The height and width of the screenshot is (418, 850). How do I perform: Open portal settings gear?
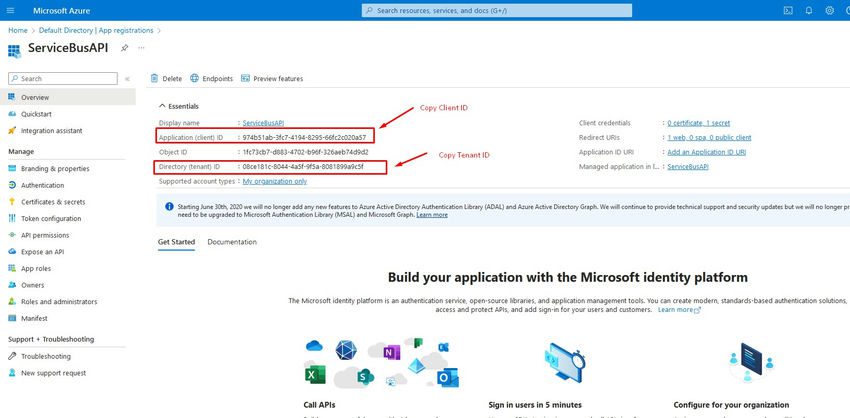click(829, 10)
